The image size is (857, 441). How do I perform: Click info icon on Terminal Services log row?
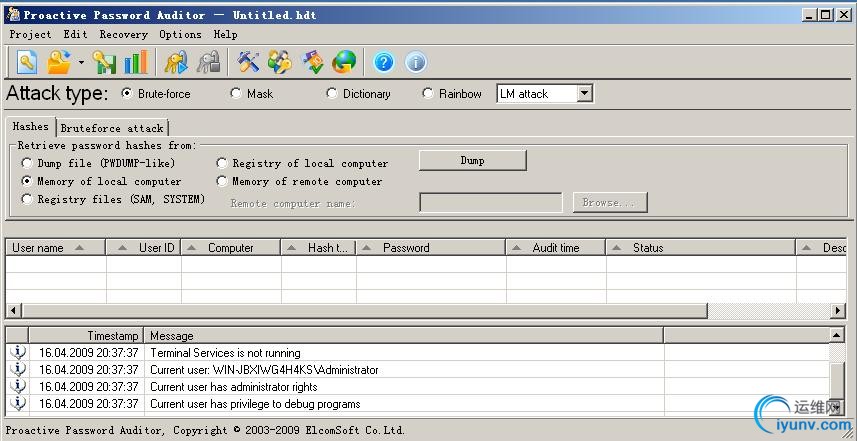pyautogui.click(x=17, y=352)
